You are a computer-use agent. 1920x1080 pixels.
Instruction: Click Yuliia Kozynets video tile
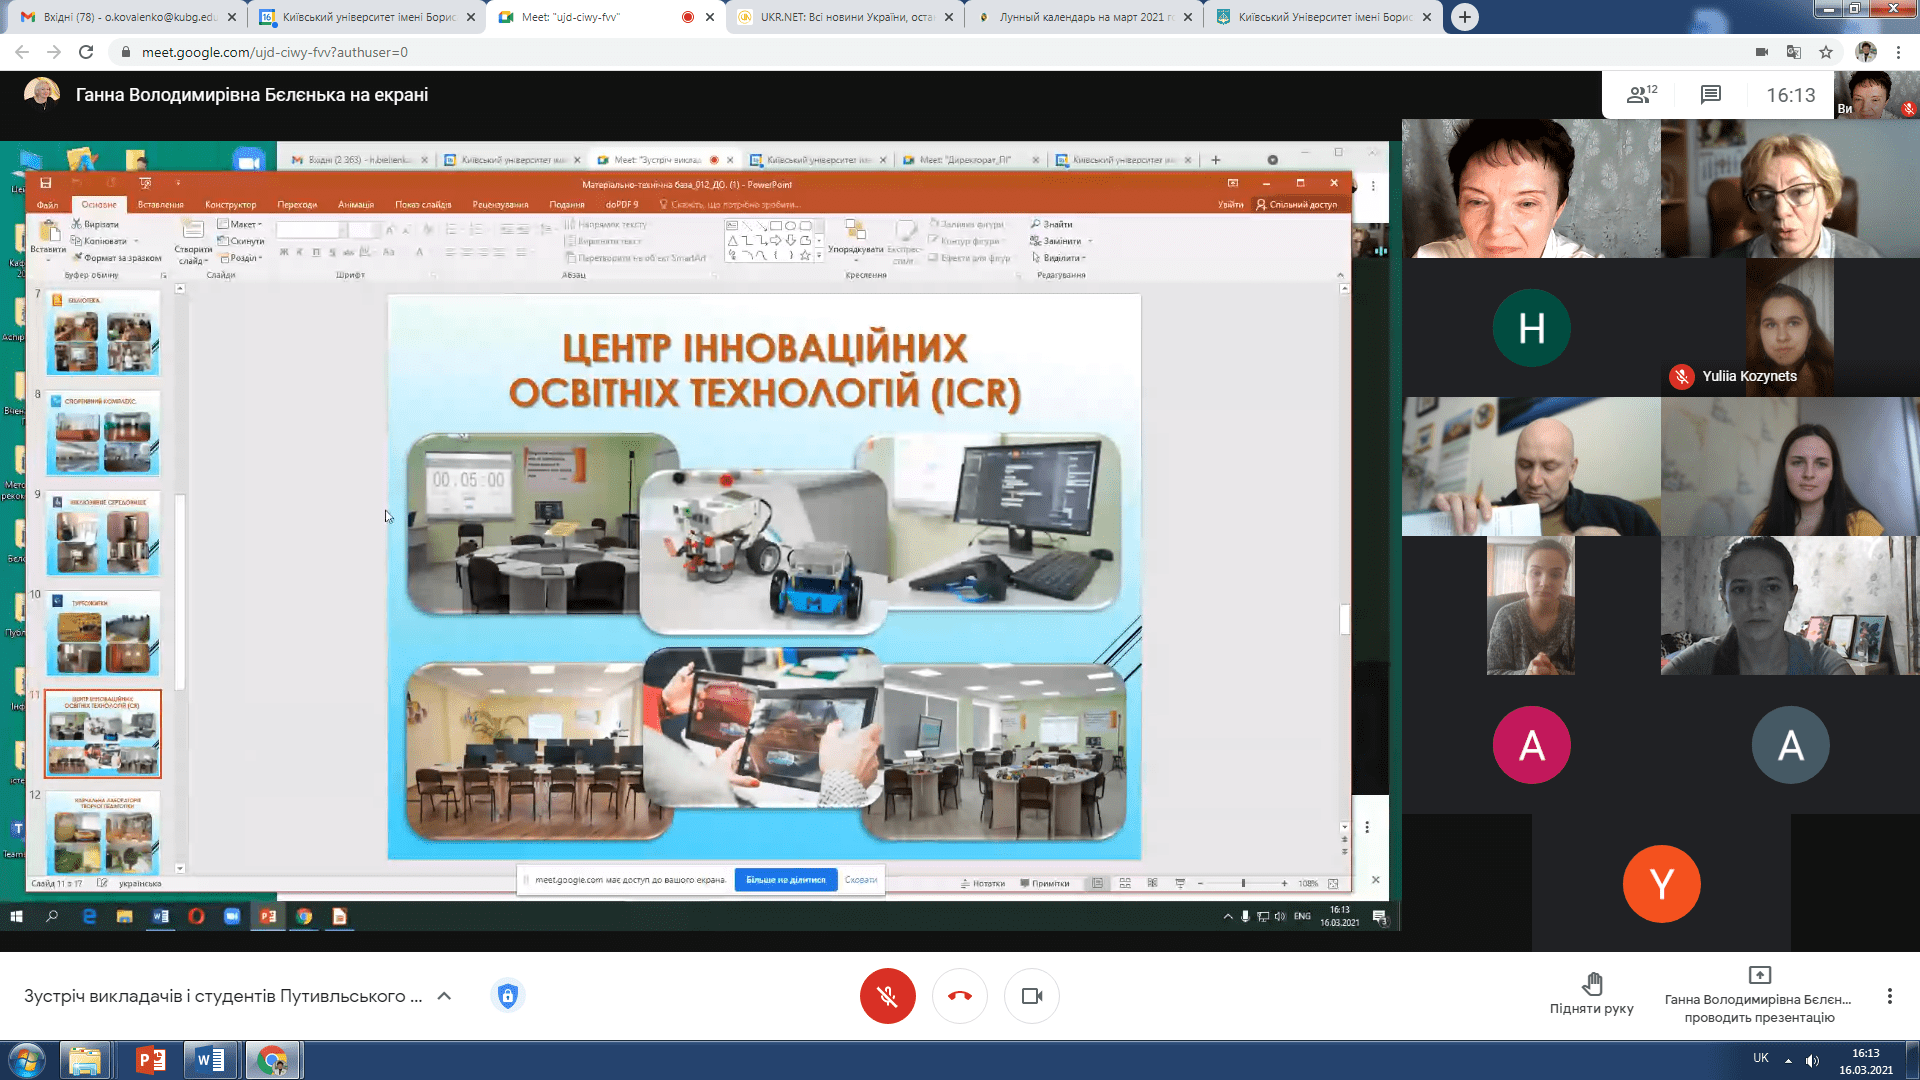pos(1789,328)
